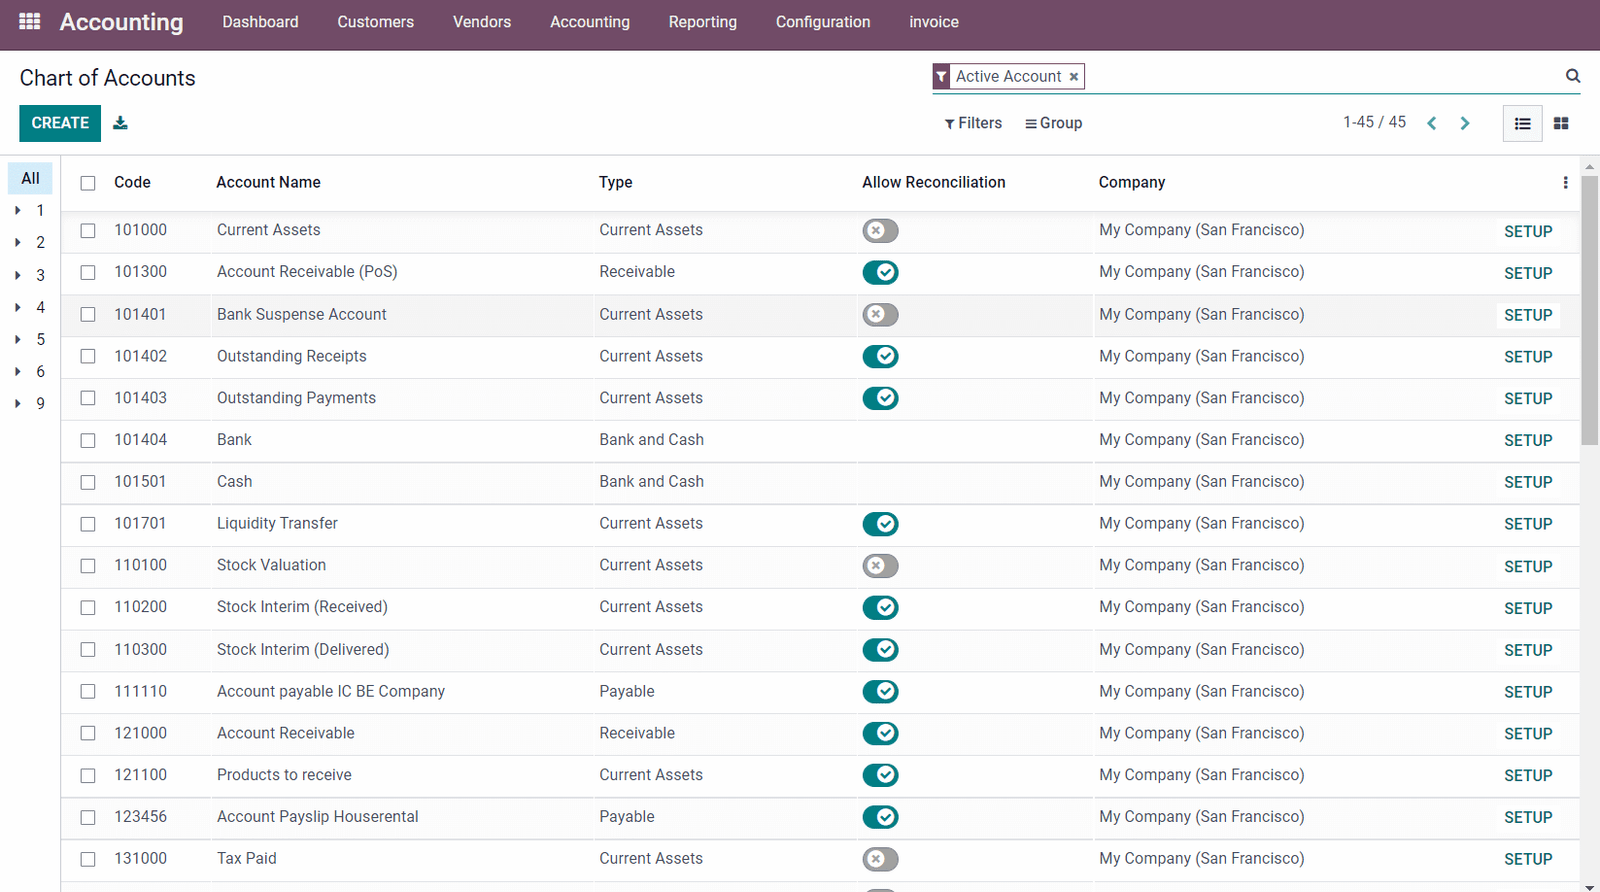
Task: Click the search magnifier icon
Action: 1572,76
